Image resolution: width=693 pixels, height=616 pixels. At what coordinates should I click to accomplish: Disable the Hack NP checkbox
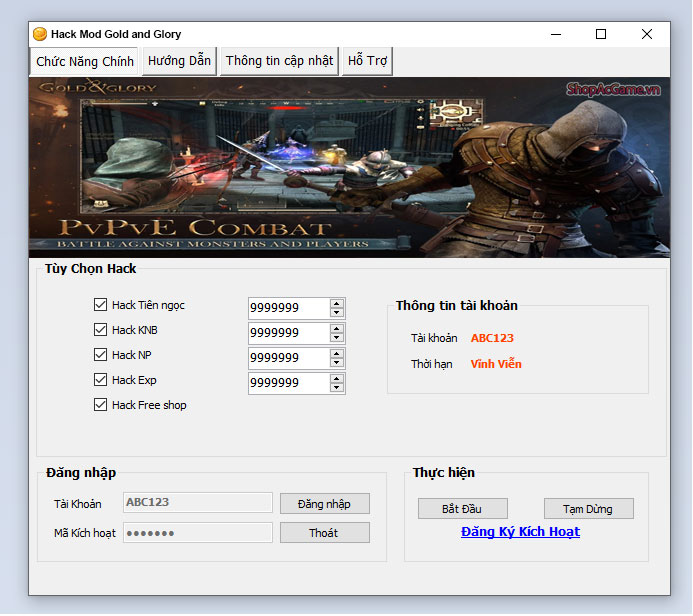(x=100, y=354)
